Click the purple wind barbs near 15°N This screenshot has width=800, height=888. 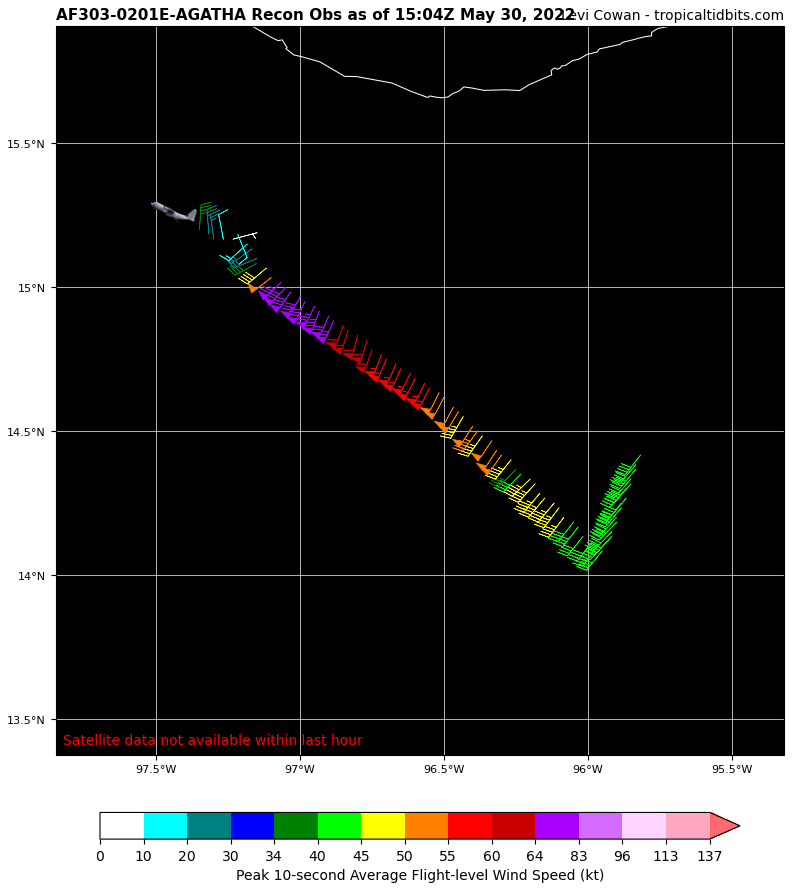tap(294, 313)
